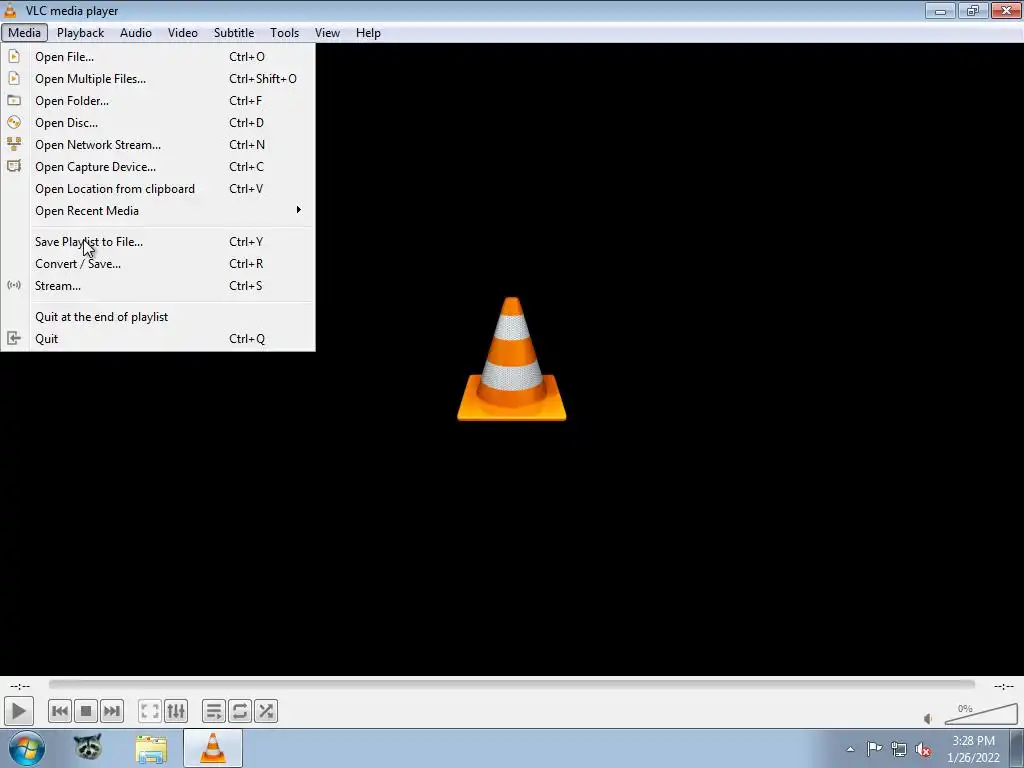Click the Open Network Stream icon
This screenshot has width=1024, height=768.
click(14, 144)
